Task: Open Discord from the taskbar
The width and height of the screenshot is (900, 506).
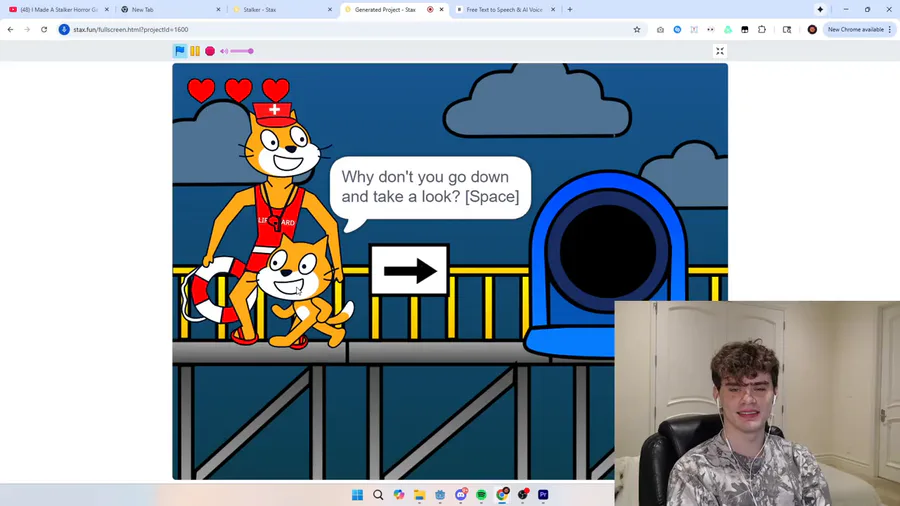Action: (x=461, y=495)
